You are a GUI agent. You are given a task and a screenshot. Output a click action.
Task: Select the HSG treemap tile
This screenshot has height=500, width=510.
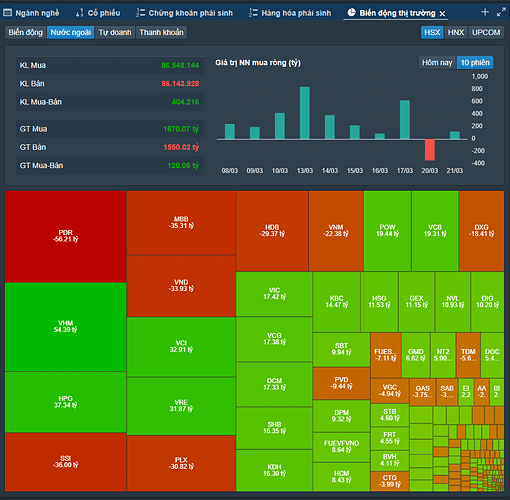pos(379,302)
